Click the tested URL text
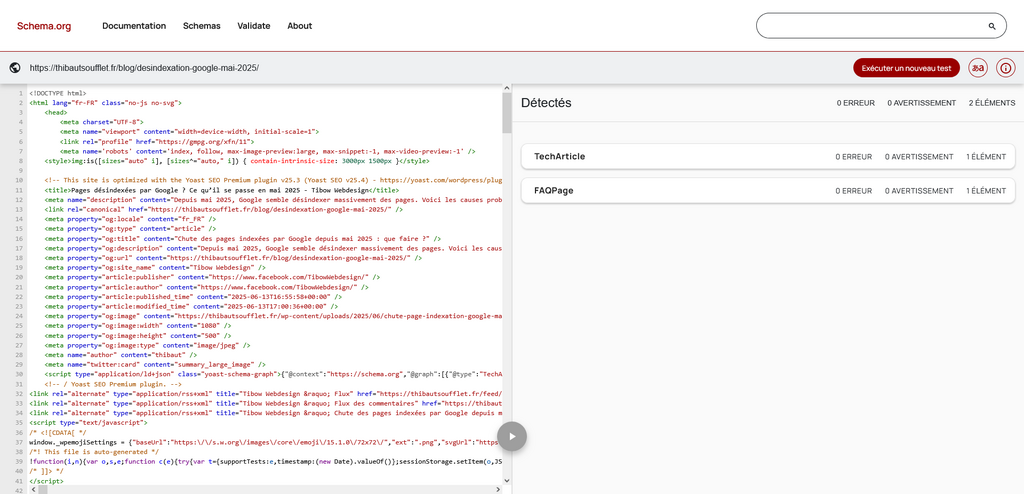 (x=144, y=68)
